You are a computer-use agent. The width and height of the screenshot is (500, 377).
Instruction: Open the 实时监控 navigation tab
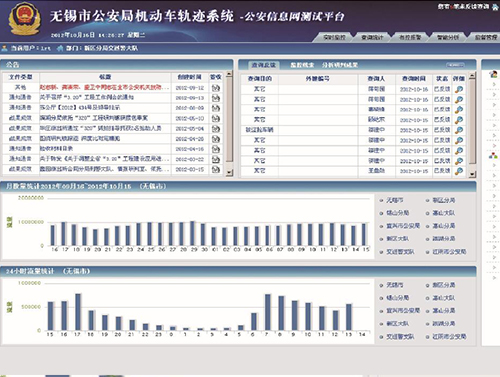tap(334, 37)
